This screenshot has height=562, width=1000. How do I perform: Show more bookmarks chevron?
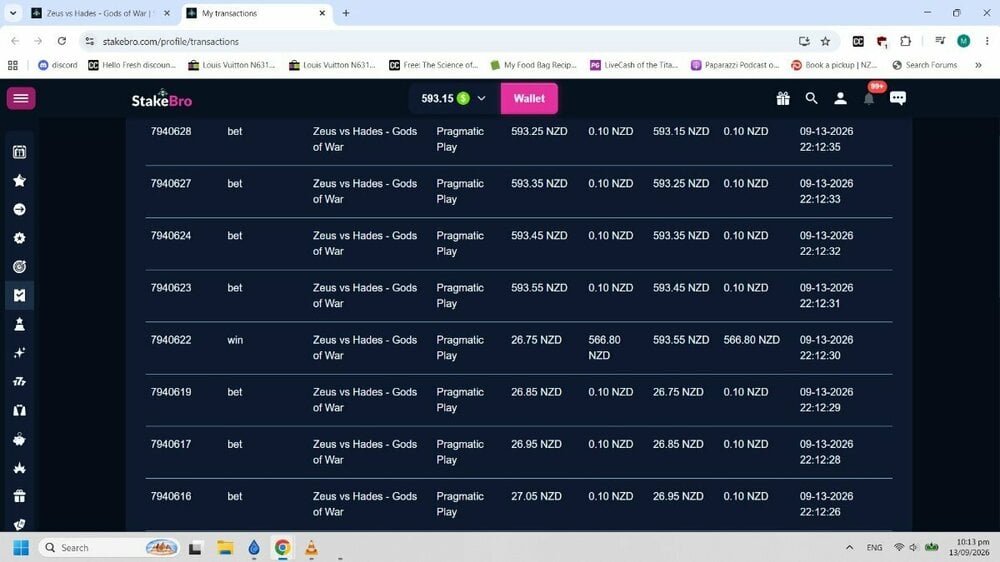tap(978, 65)
